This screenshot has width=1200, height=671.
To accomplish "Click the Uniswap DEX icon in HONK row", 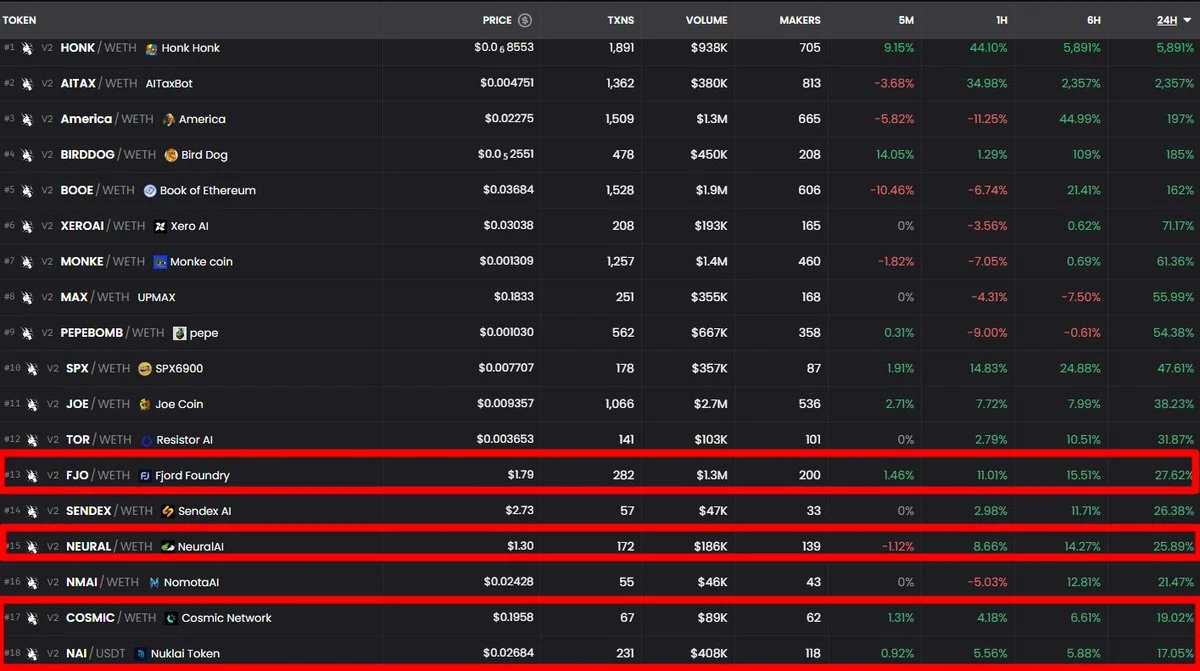I will (27, 48).
